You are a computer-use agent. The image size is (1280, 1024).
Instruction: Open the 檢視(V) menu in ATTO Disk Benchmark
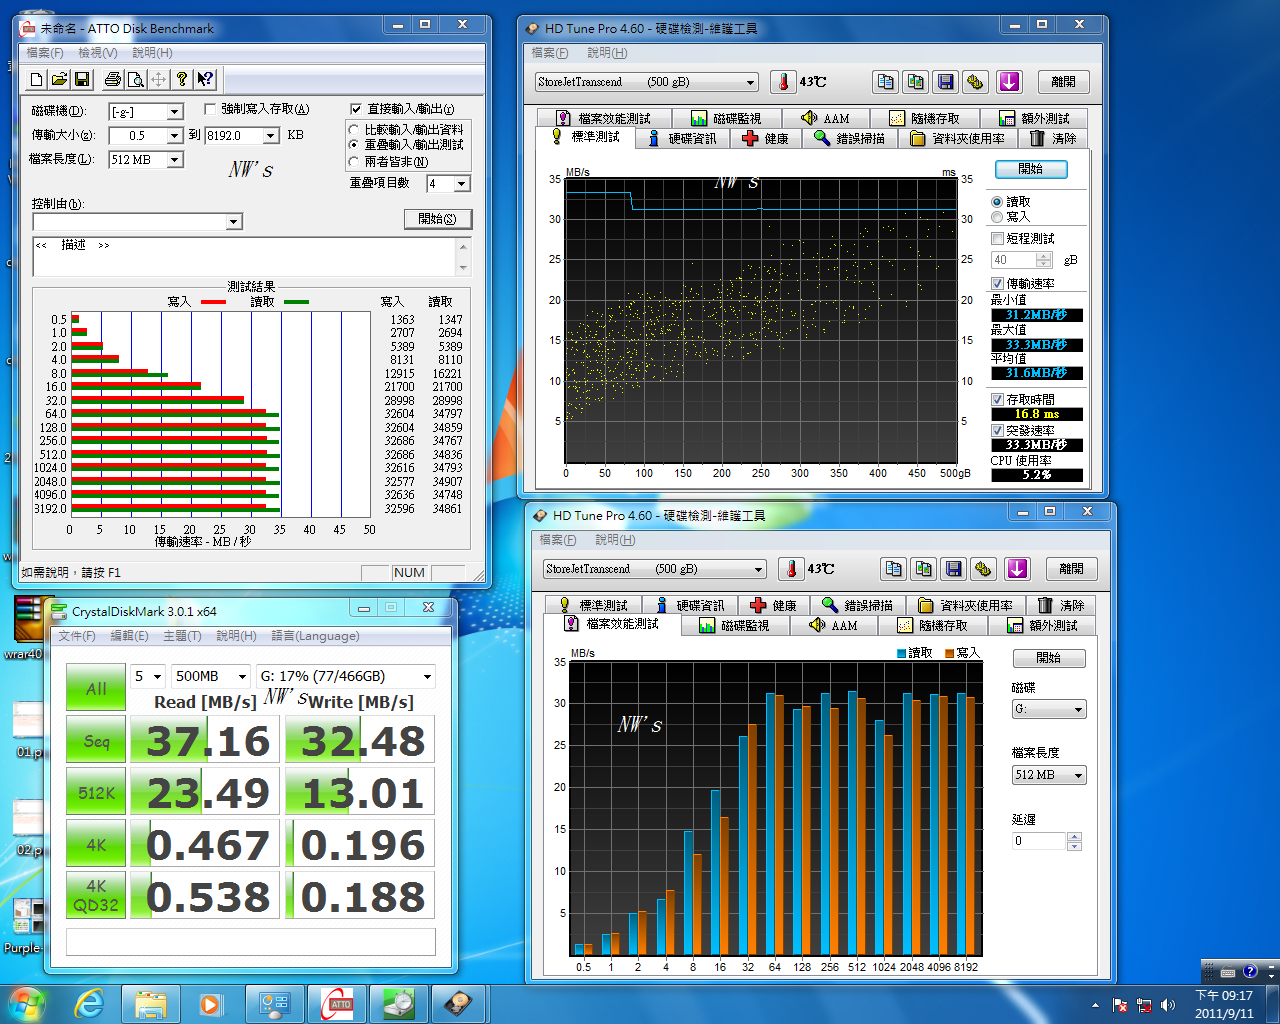tap(98, 53)
